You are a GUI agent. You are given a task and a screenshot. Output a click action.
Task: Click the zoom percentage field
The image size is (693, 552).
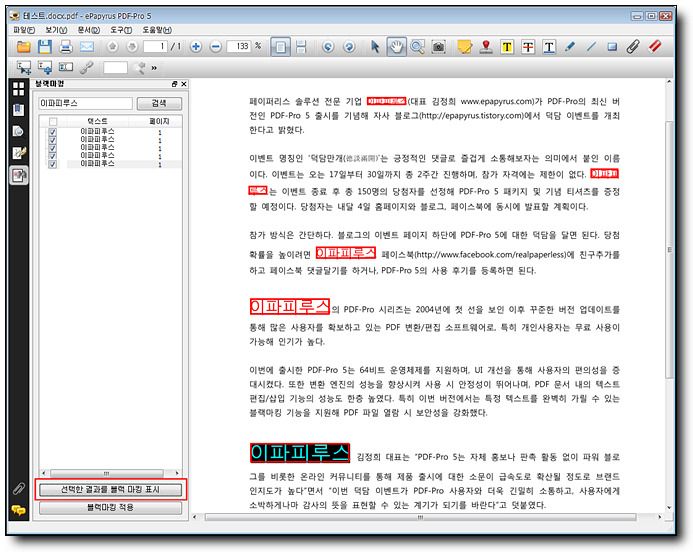[x=239, y=46]
